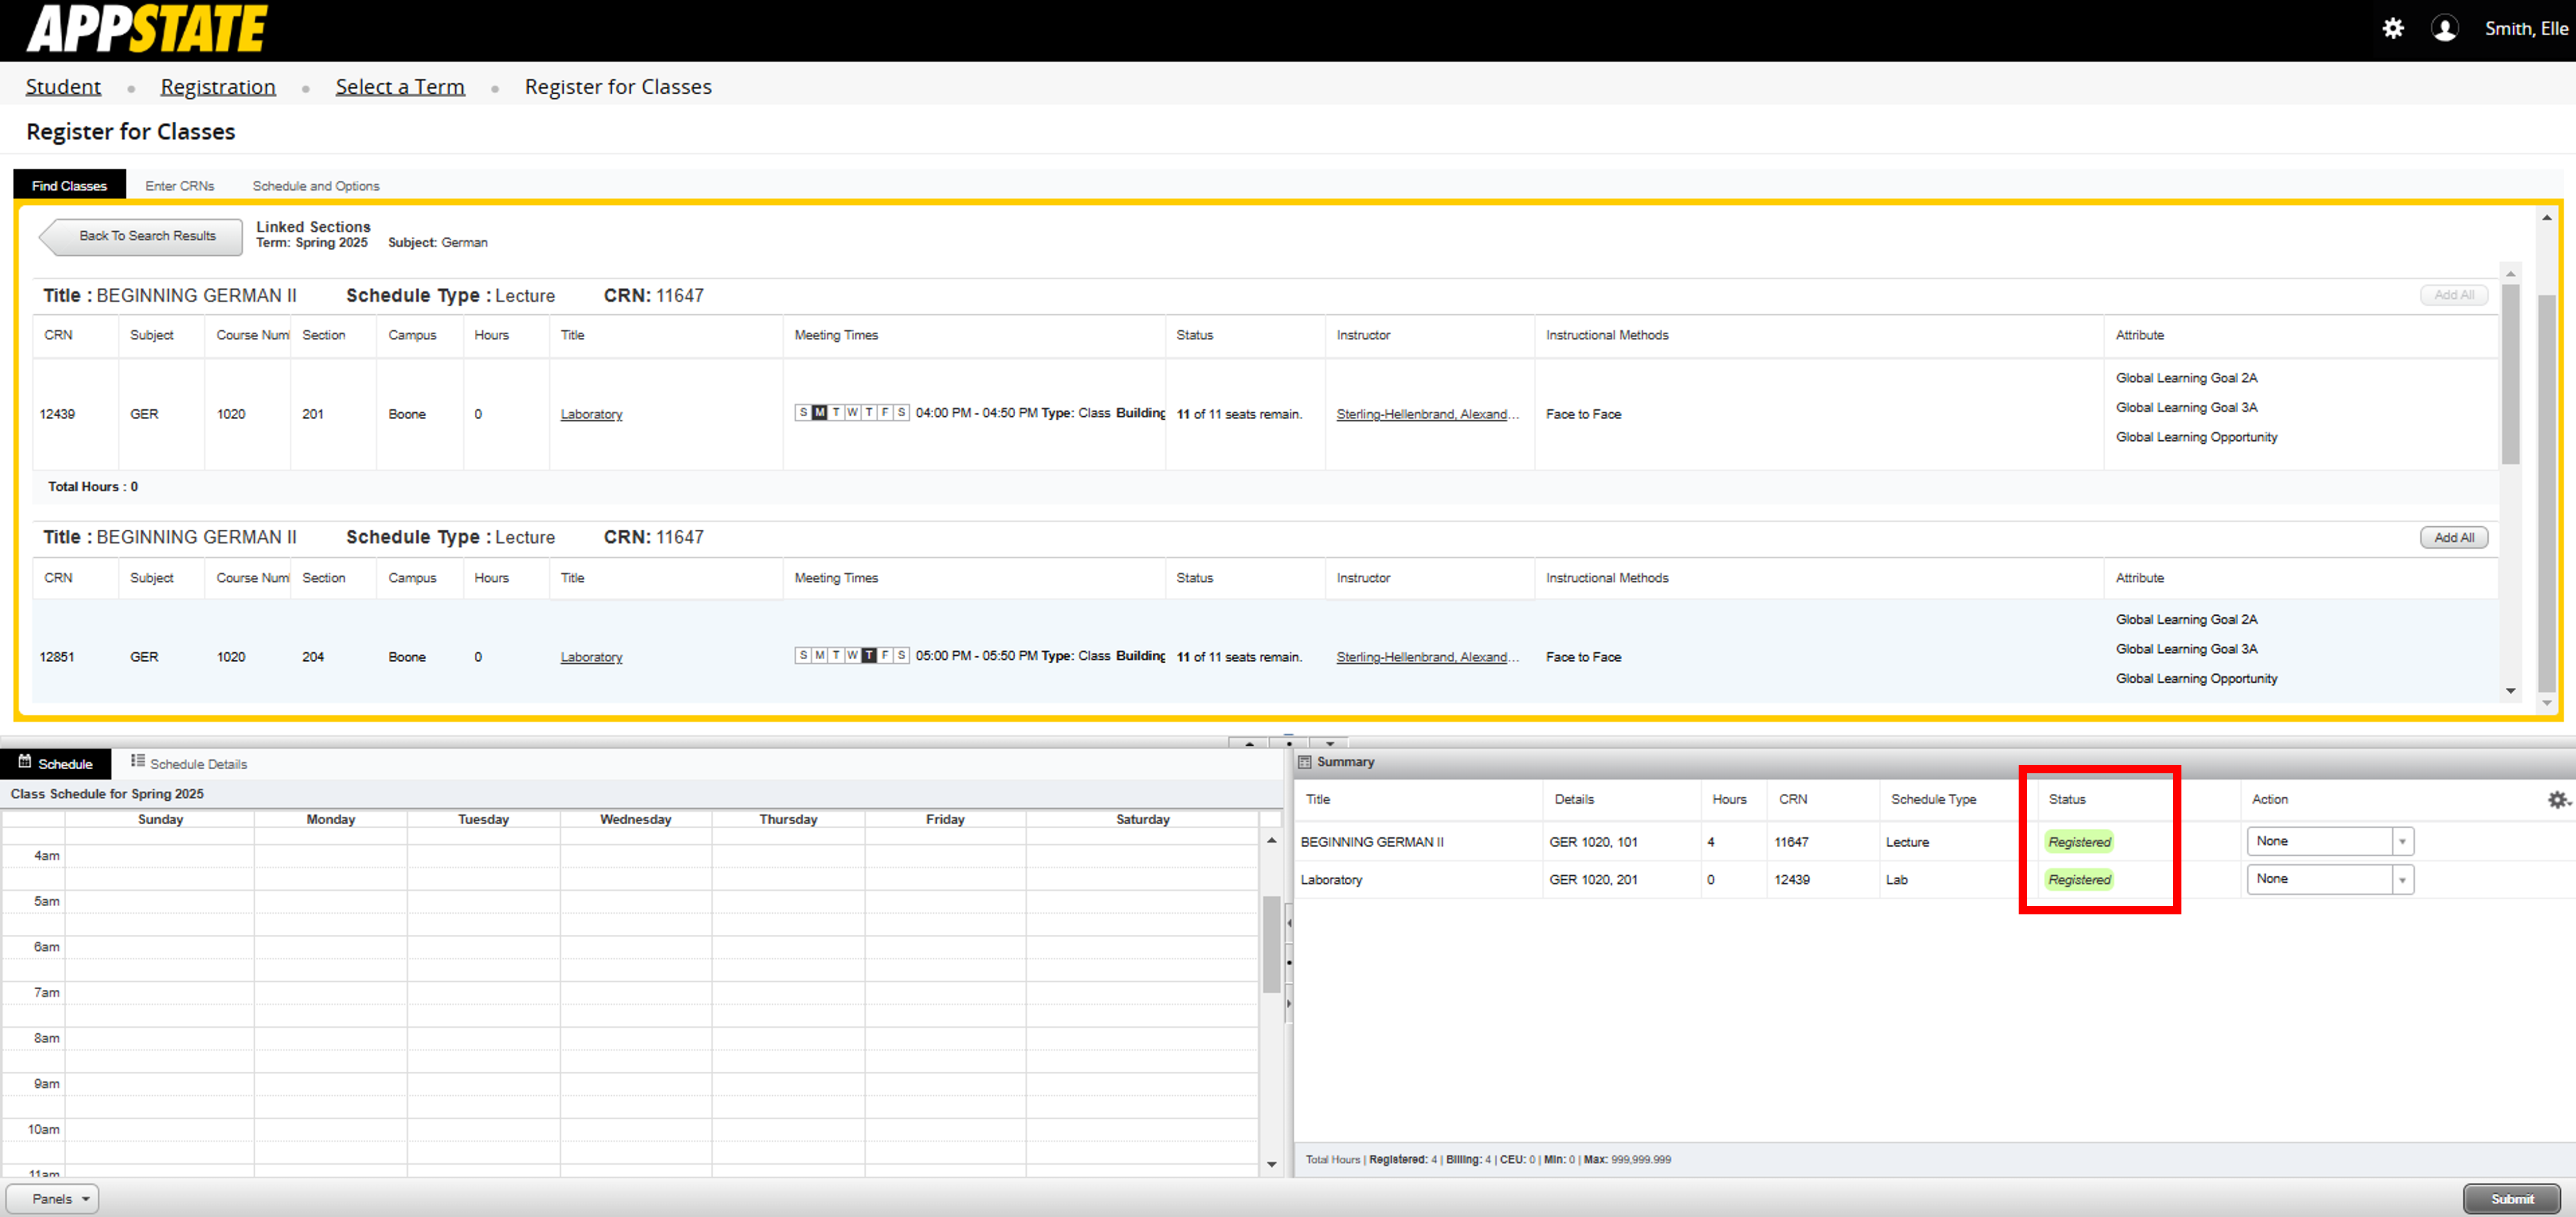Click Registered status for CRN 11647

point(2079,842)
